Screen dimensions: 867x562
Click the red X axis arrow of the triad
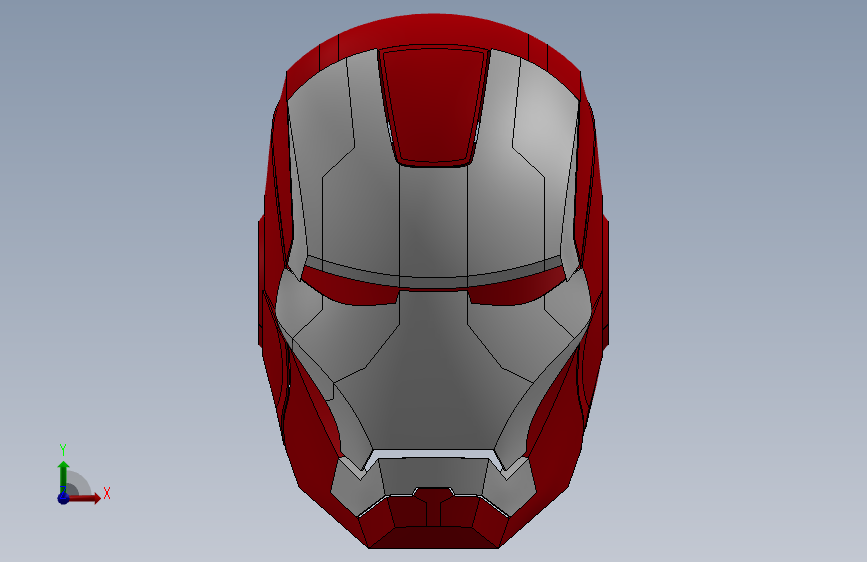pos(84,498)
